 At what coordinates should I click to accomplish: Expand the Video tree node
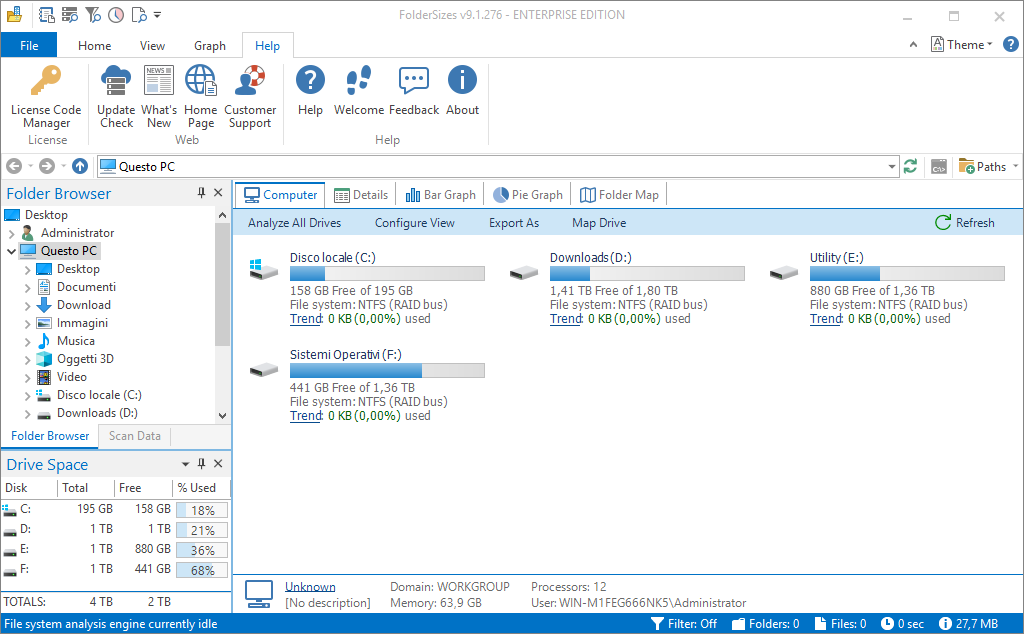[x=27, y=377]
